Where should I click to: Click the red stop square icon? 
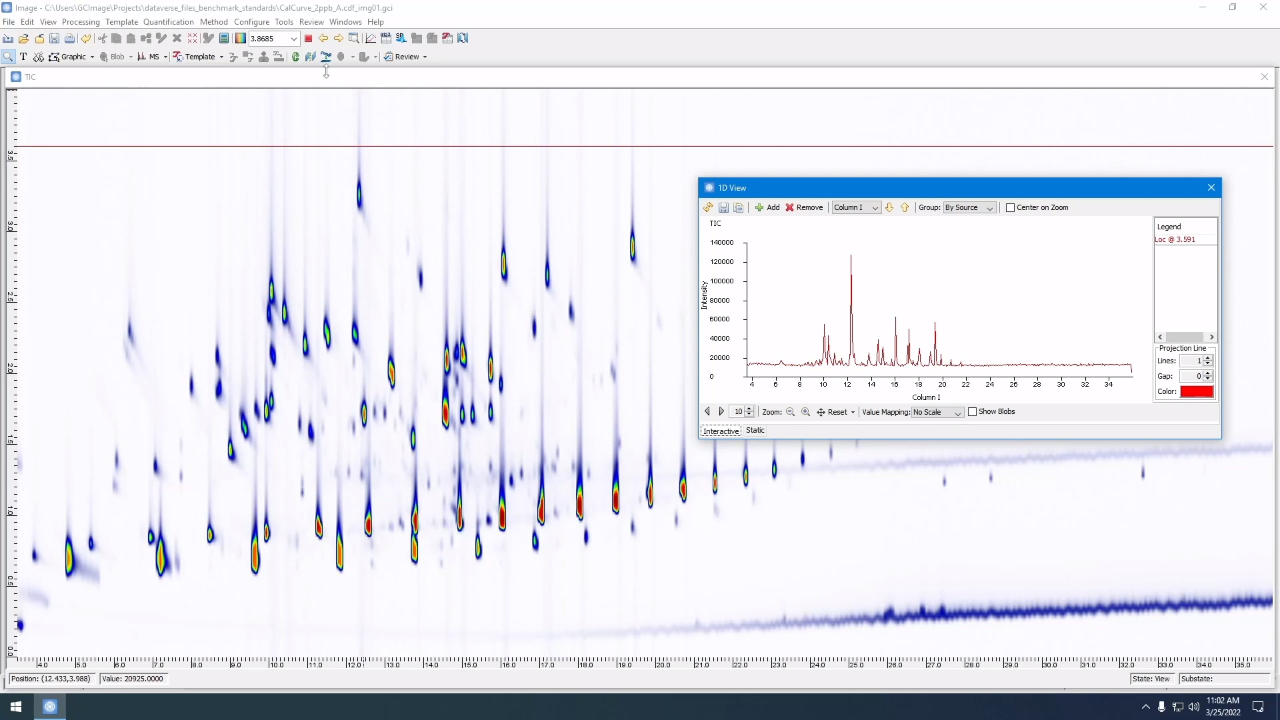[308, 38]
